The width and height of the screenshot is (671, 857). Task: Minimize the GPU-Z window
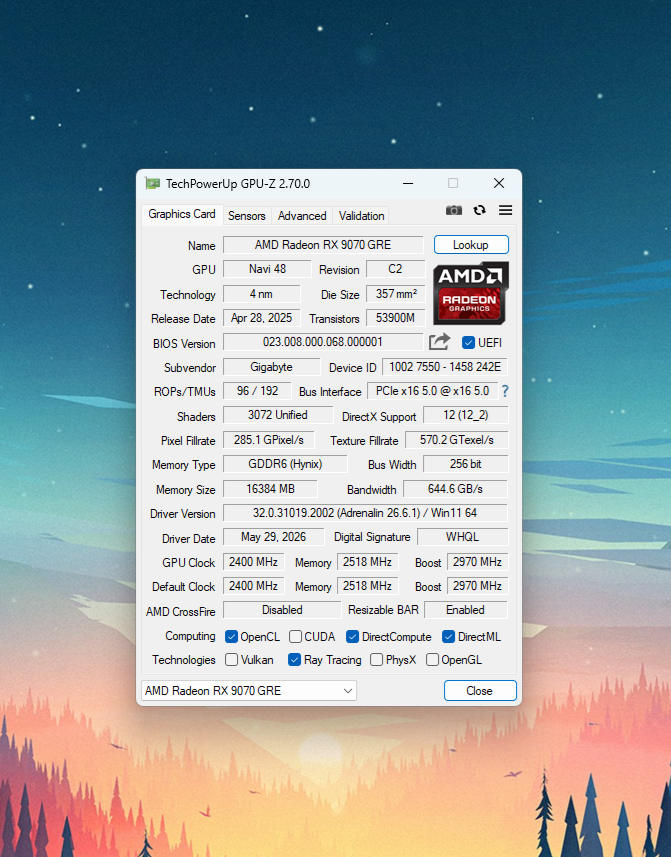pos(408,184)
